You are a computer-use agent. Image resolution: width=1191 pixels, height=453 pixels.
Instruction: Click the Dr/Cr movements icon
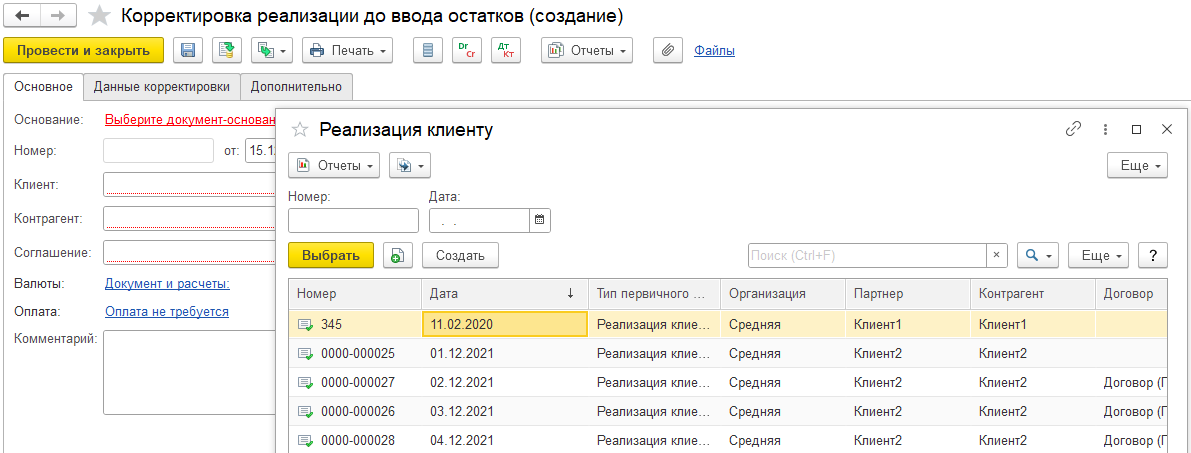tap(467, 50)
